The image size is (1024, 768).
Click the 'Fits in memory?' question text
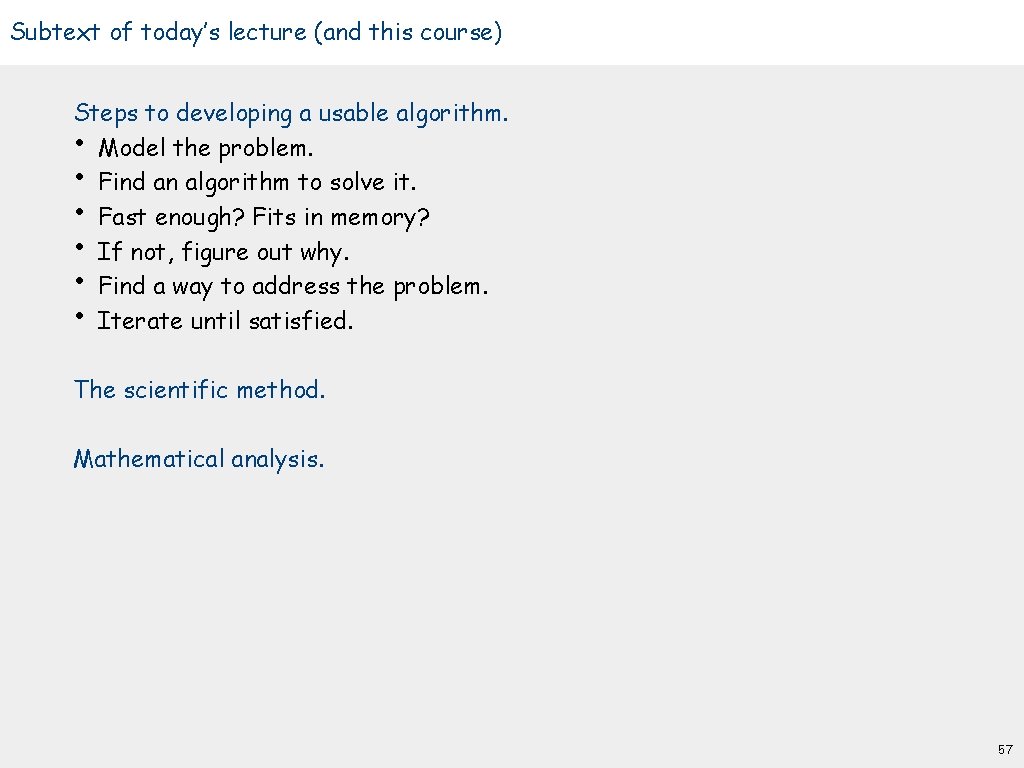click(342, 217)
